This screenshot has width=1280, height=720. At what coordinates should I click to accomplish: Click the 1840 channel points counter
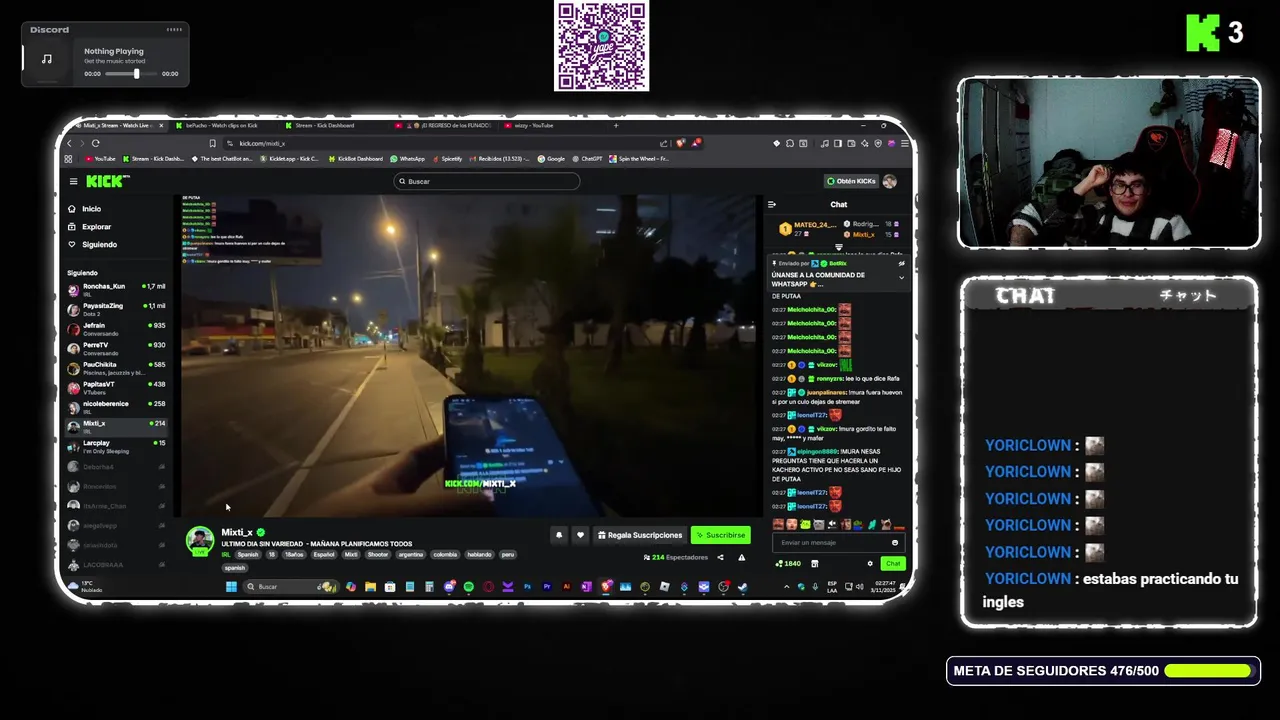[788, 563]
